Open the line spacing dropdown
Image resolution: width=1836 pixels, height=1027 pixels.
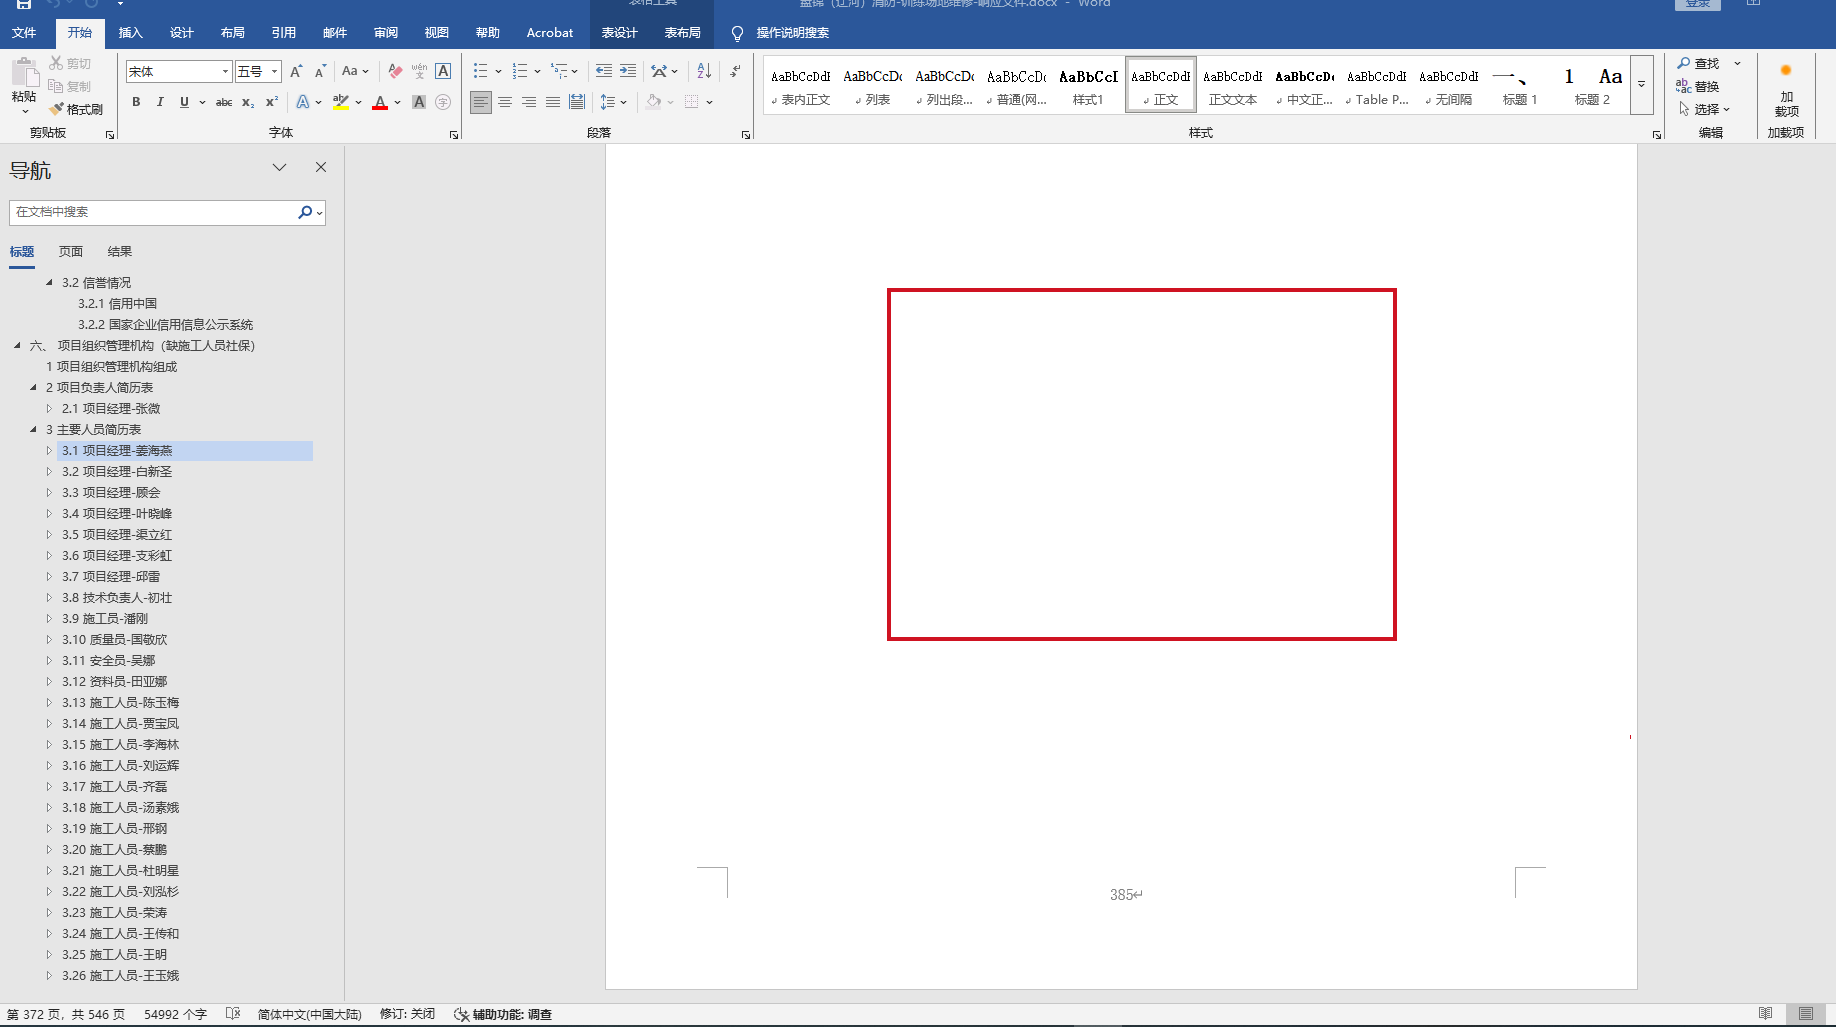coord(613,102)
